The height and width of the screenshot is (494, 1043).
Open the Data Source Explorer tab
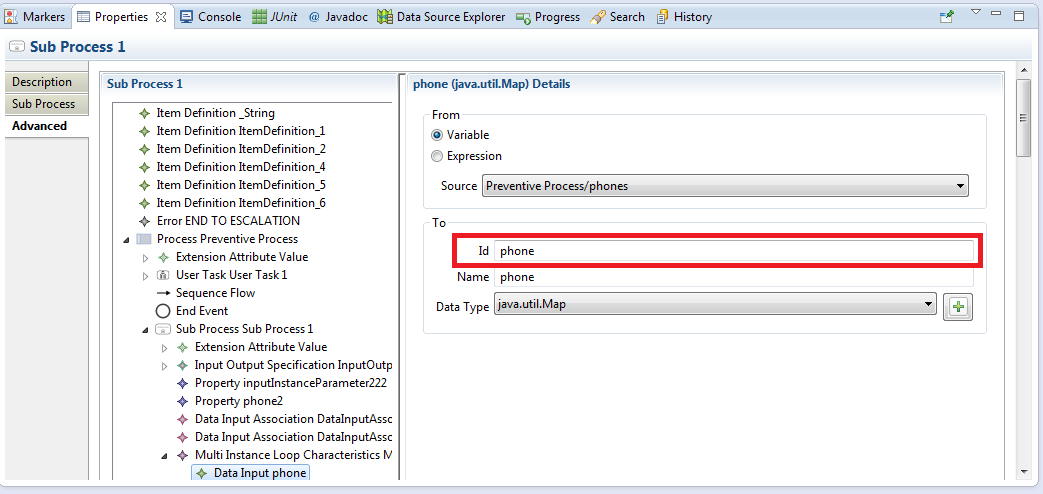(x=441, y=17)
